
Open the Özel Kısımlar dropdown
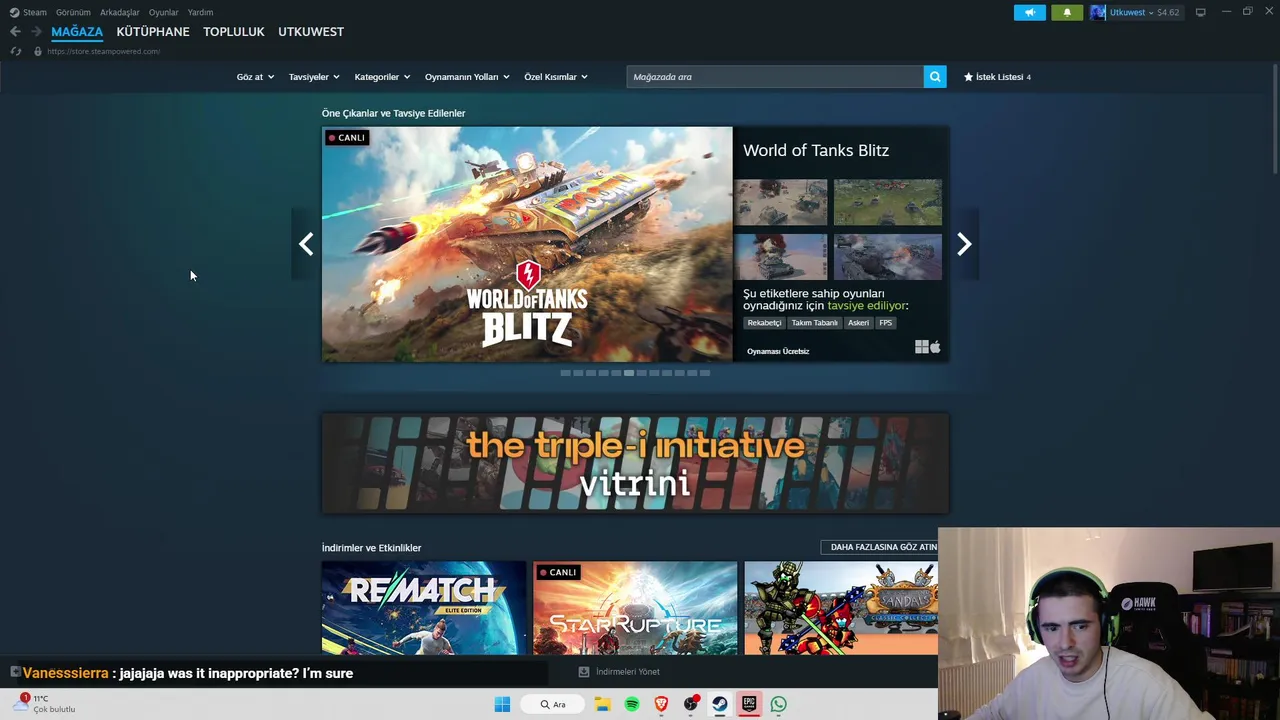pos(556,77)
